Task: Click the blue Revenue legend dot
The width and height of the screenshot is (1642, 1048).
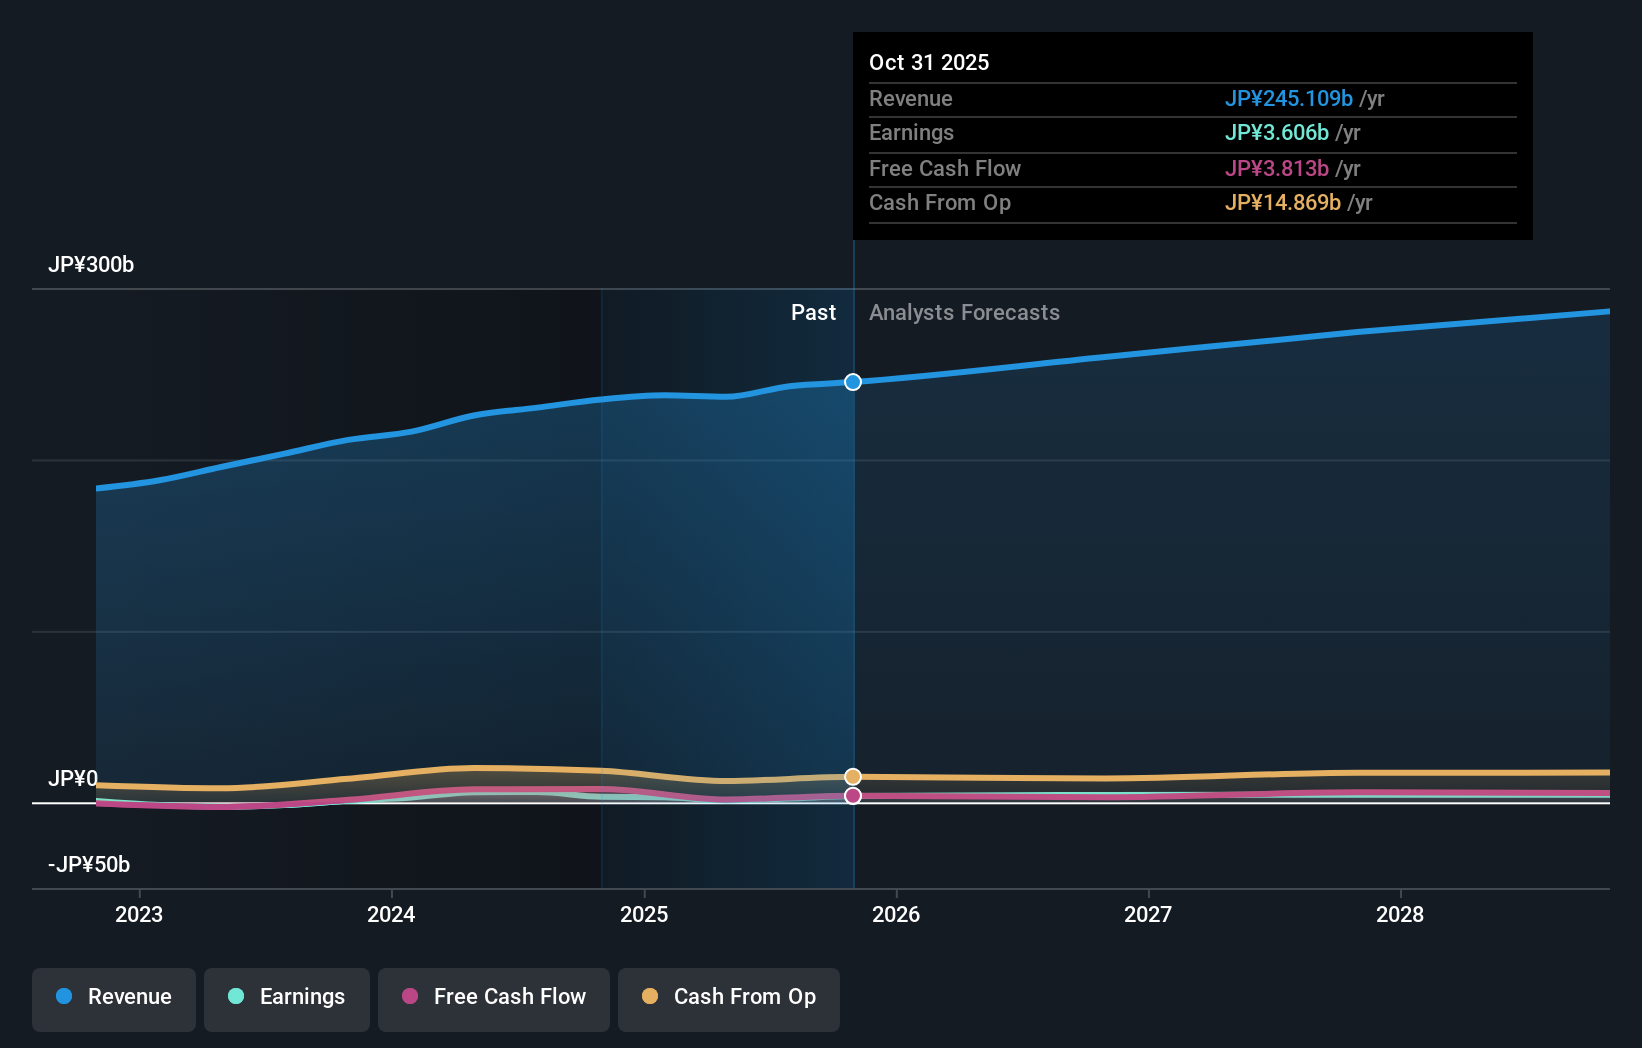Action: (x=63, y=997)
